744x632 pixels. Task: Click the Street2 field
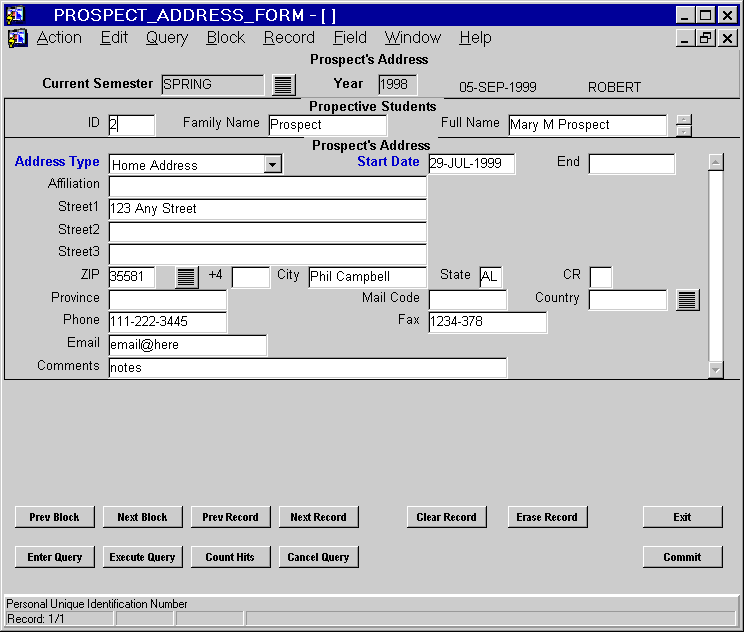(268, 232)
